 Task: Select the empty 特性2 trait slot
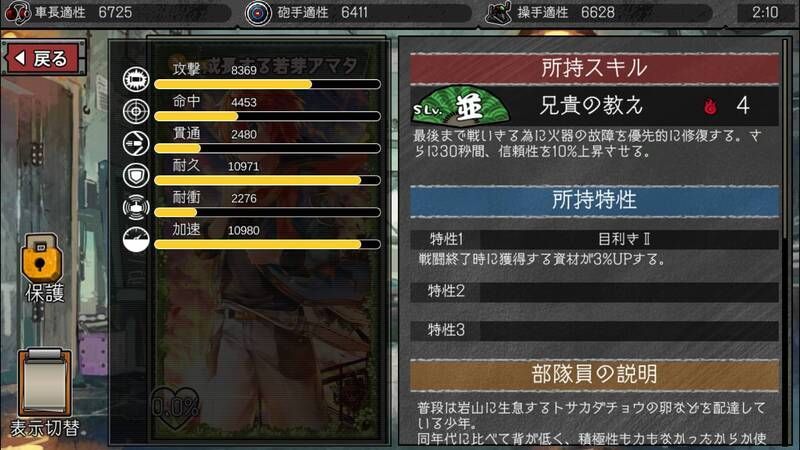coord(594,292)
